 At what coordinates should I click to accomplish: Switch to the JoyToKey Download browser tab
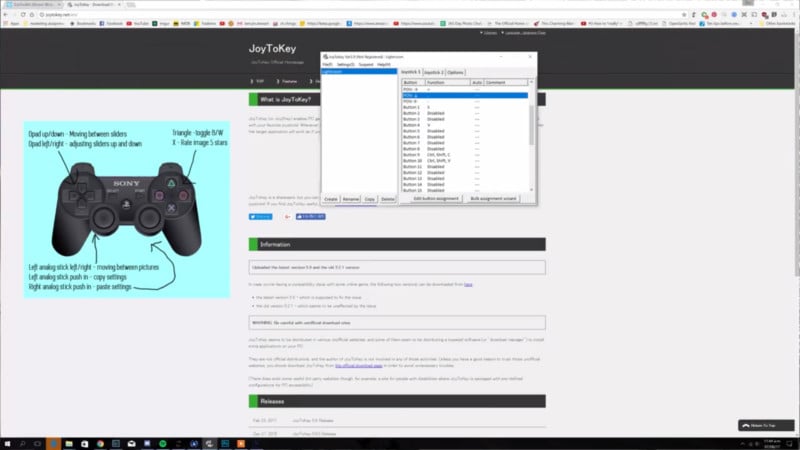(93, 4)
